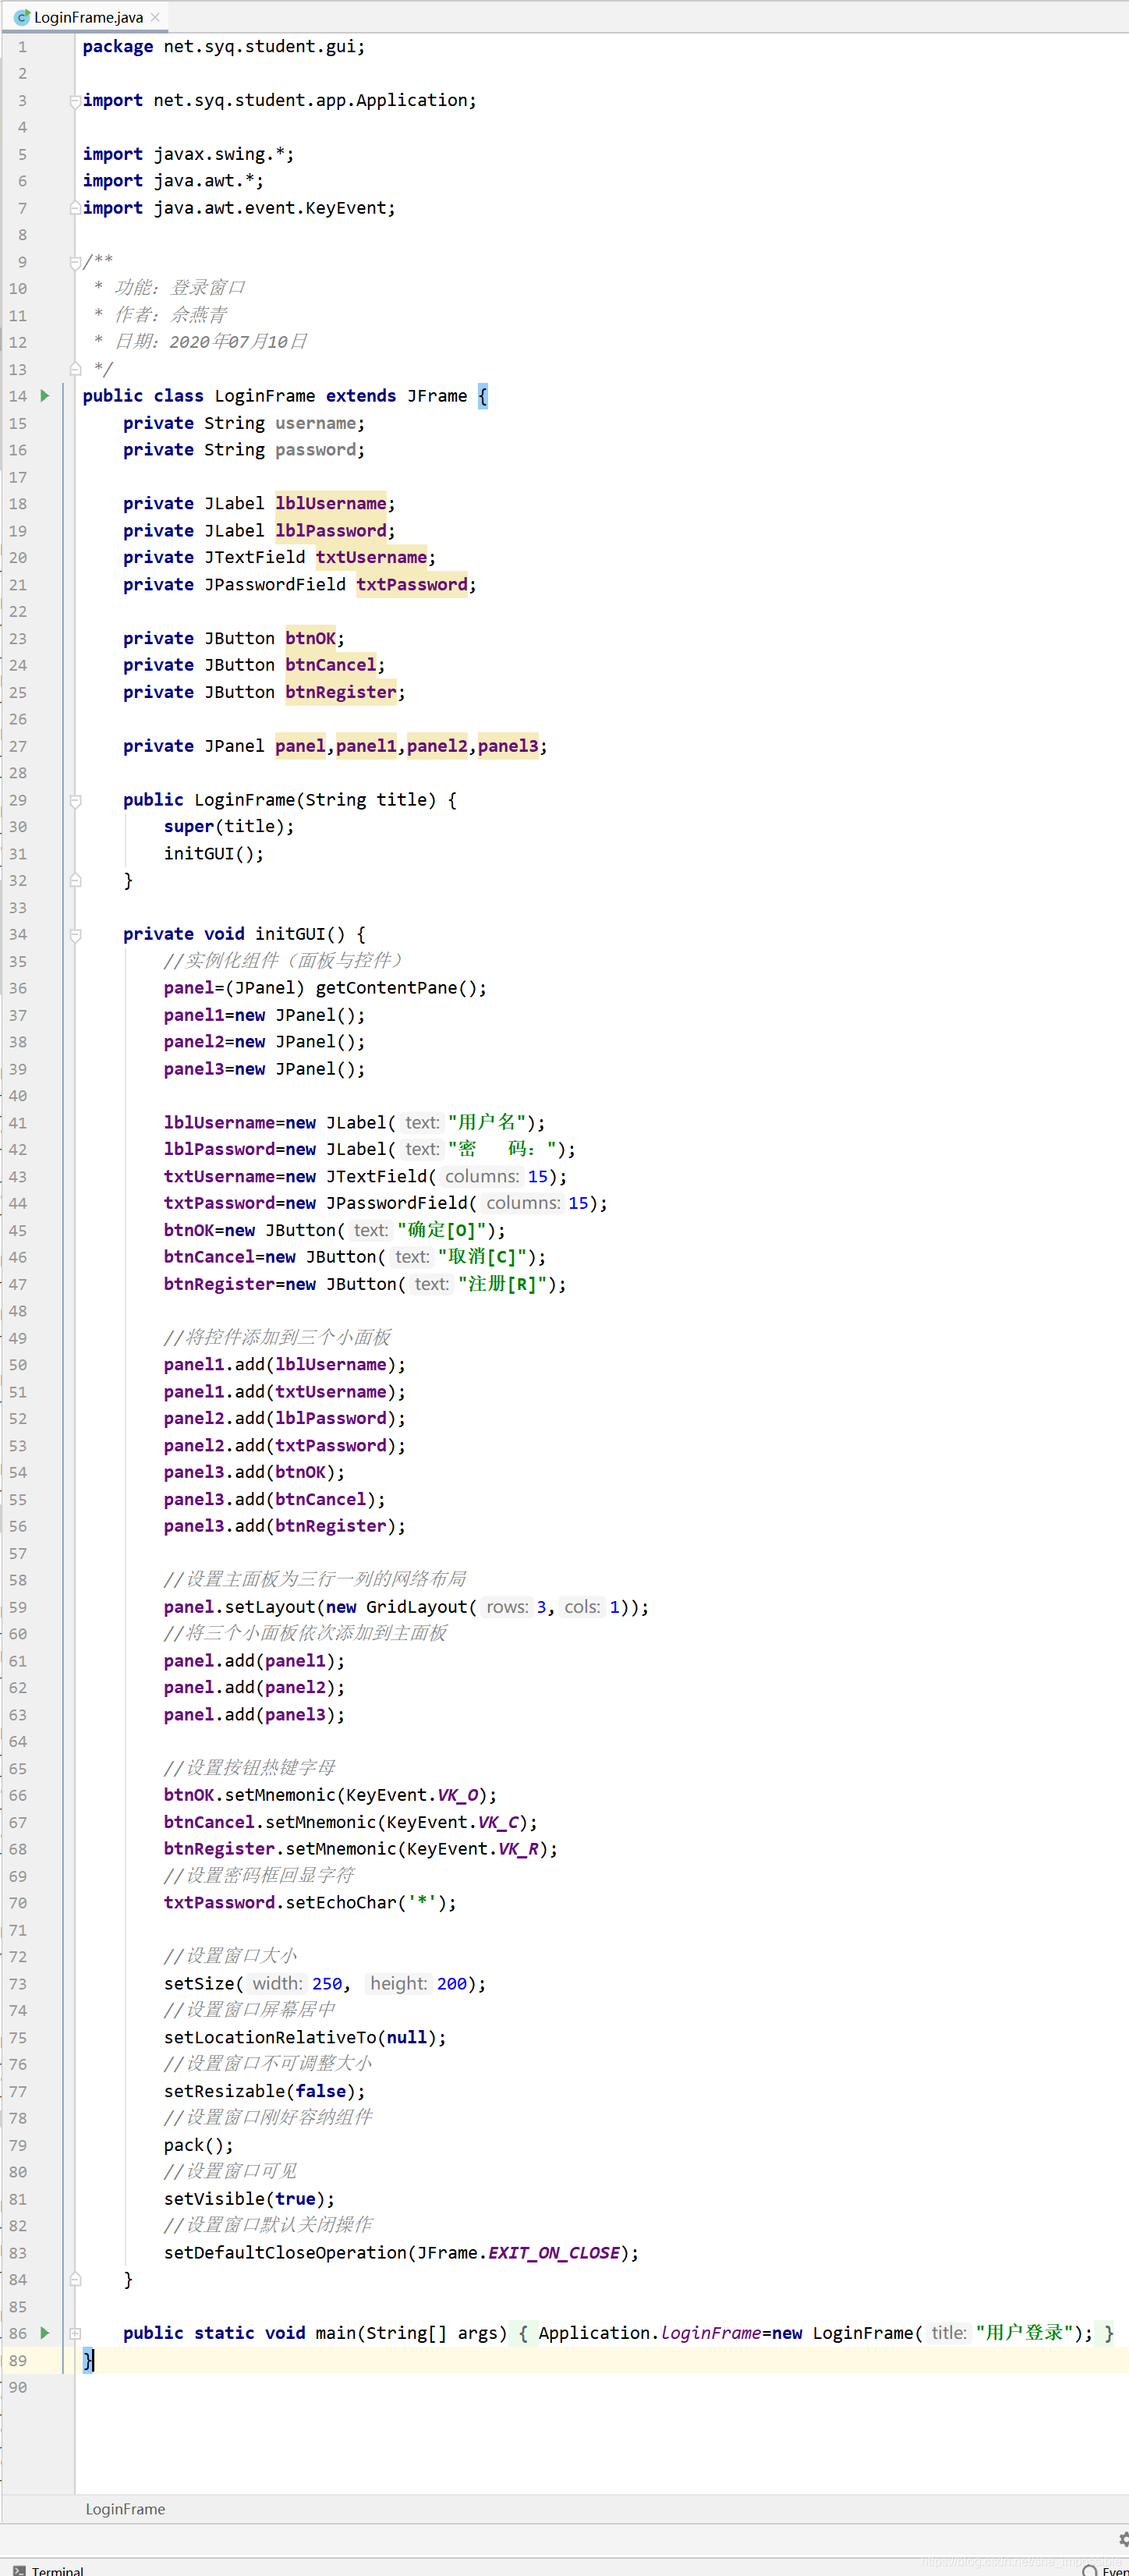Click the constructor fold end marker on line 32
Screen dimensions: 1129x2576
point(75,881)
